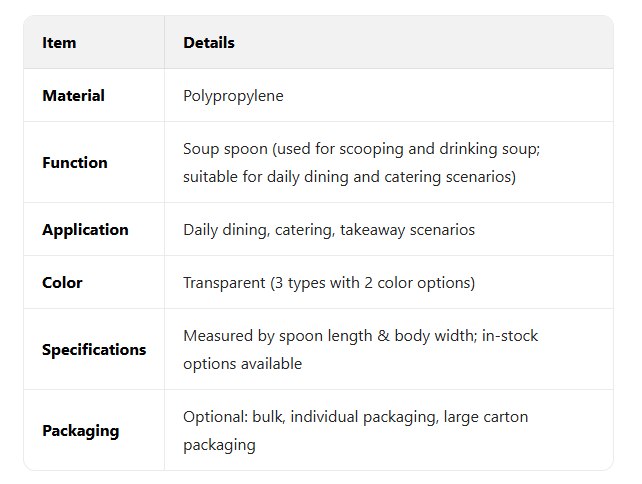Select the 'Packaging' row label
Image resolution: width=642 pixels, height=484 pixels.
click(80, 430)
